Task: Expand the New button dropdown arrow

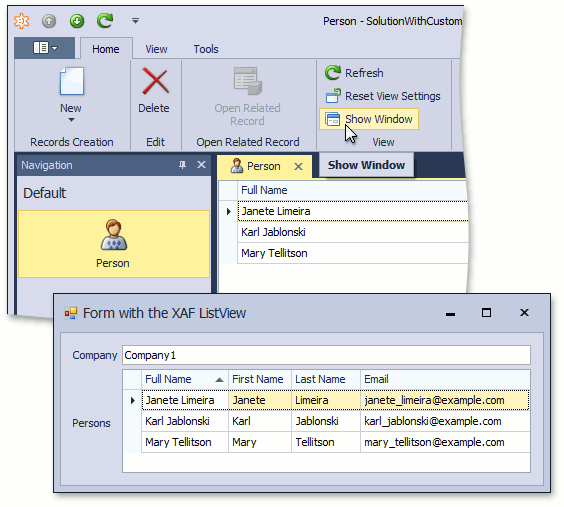Action: tap(71, 120)
